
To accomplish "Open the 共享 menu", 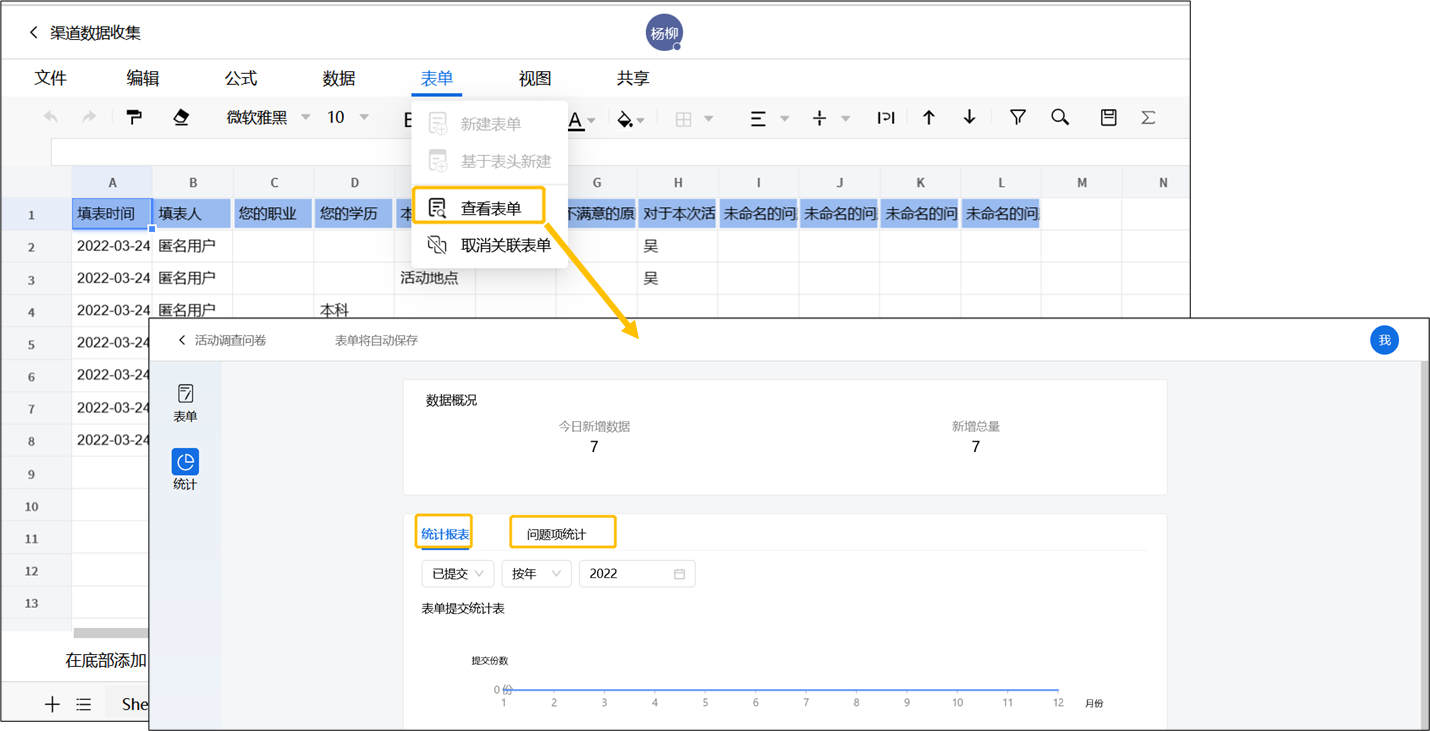I will tap(633, 78).
